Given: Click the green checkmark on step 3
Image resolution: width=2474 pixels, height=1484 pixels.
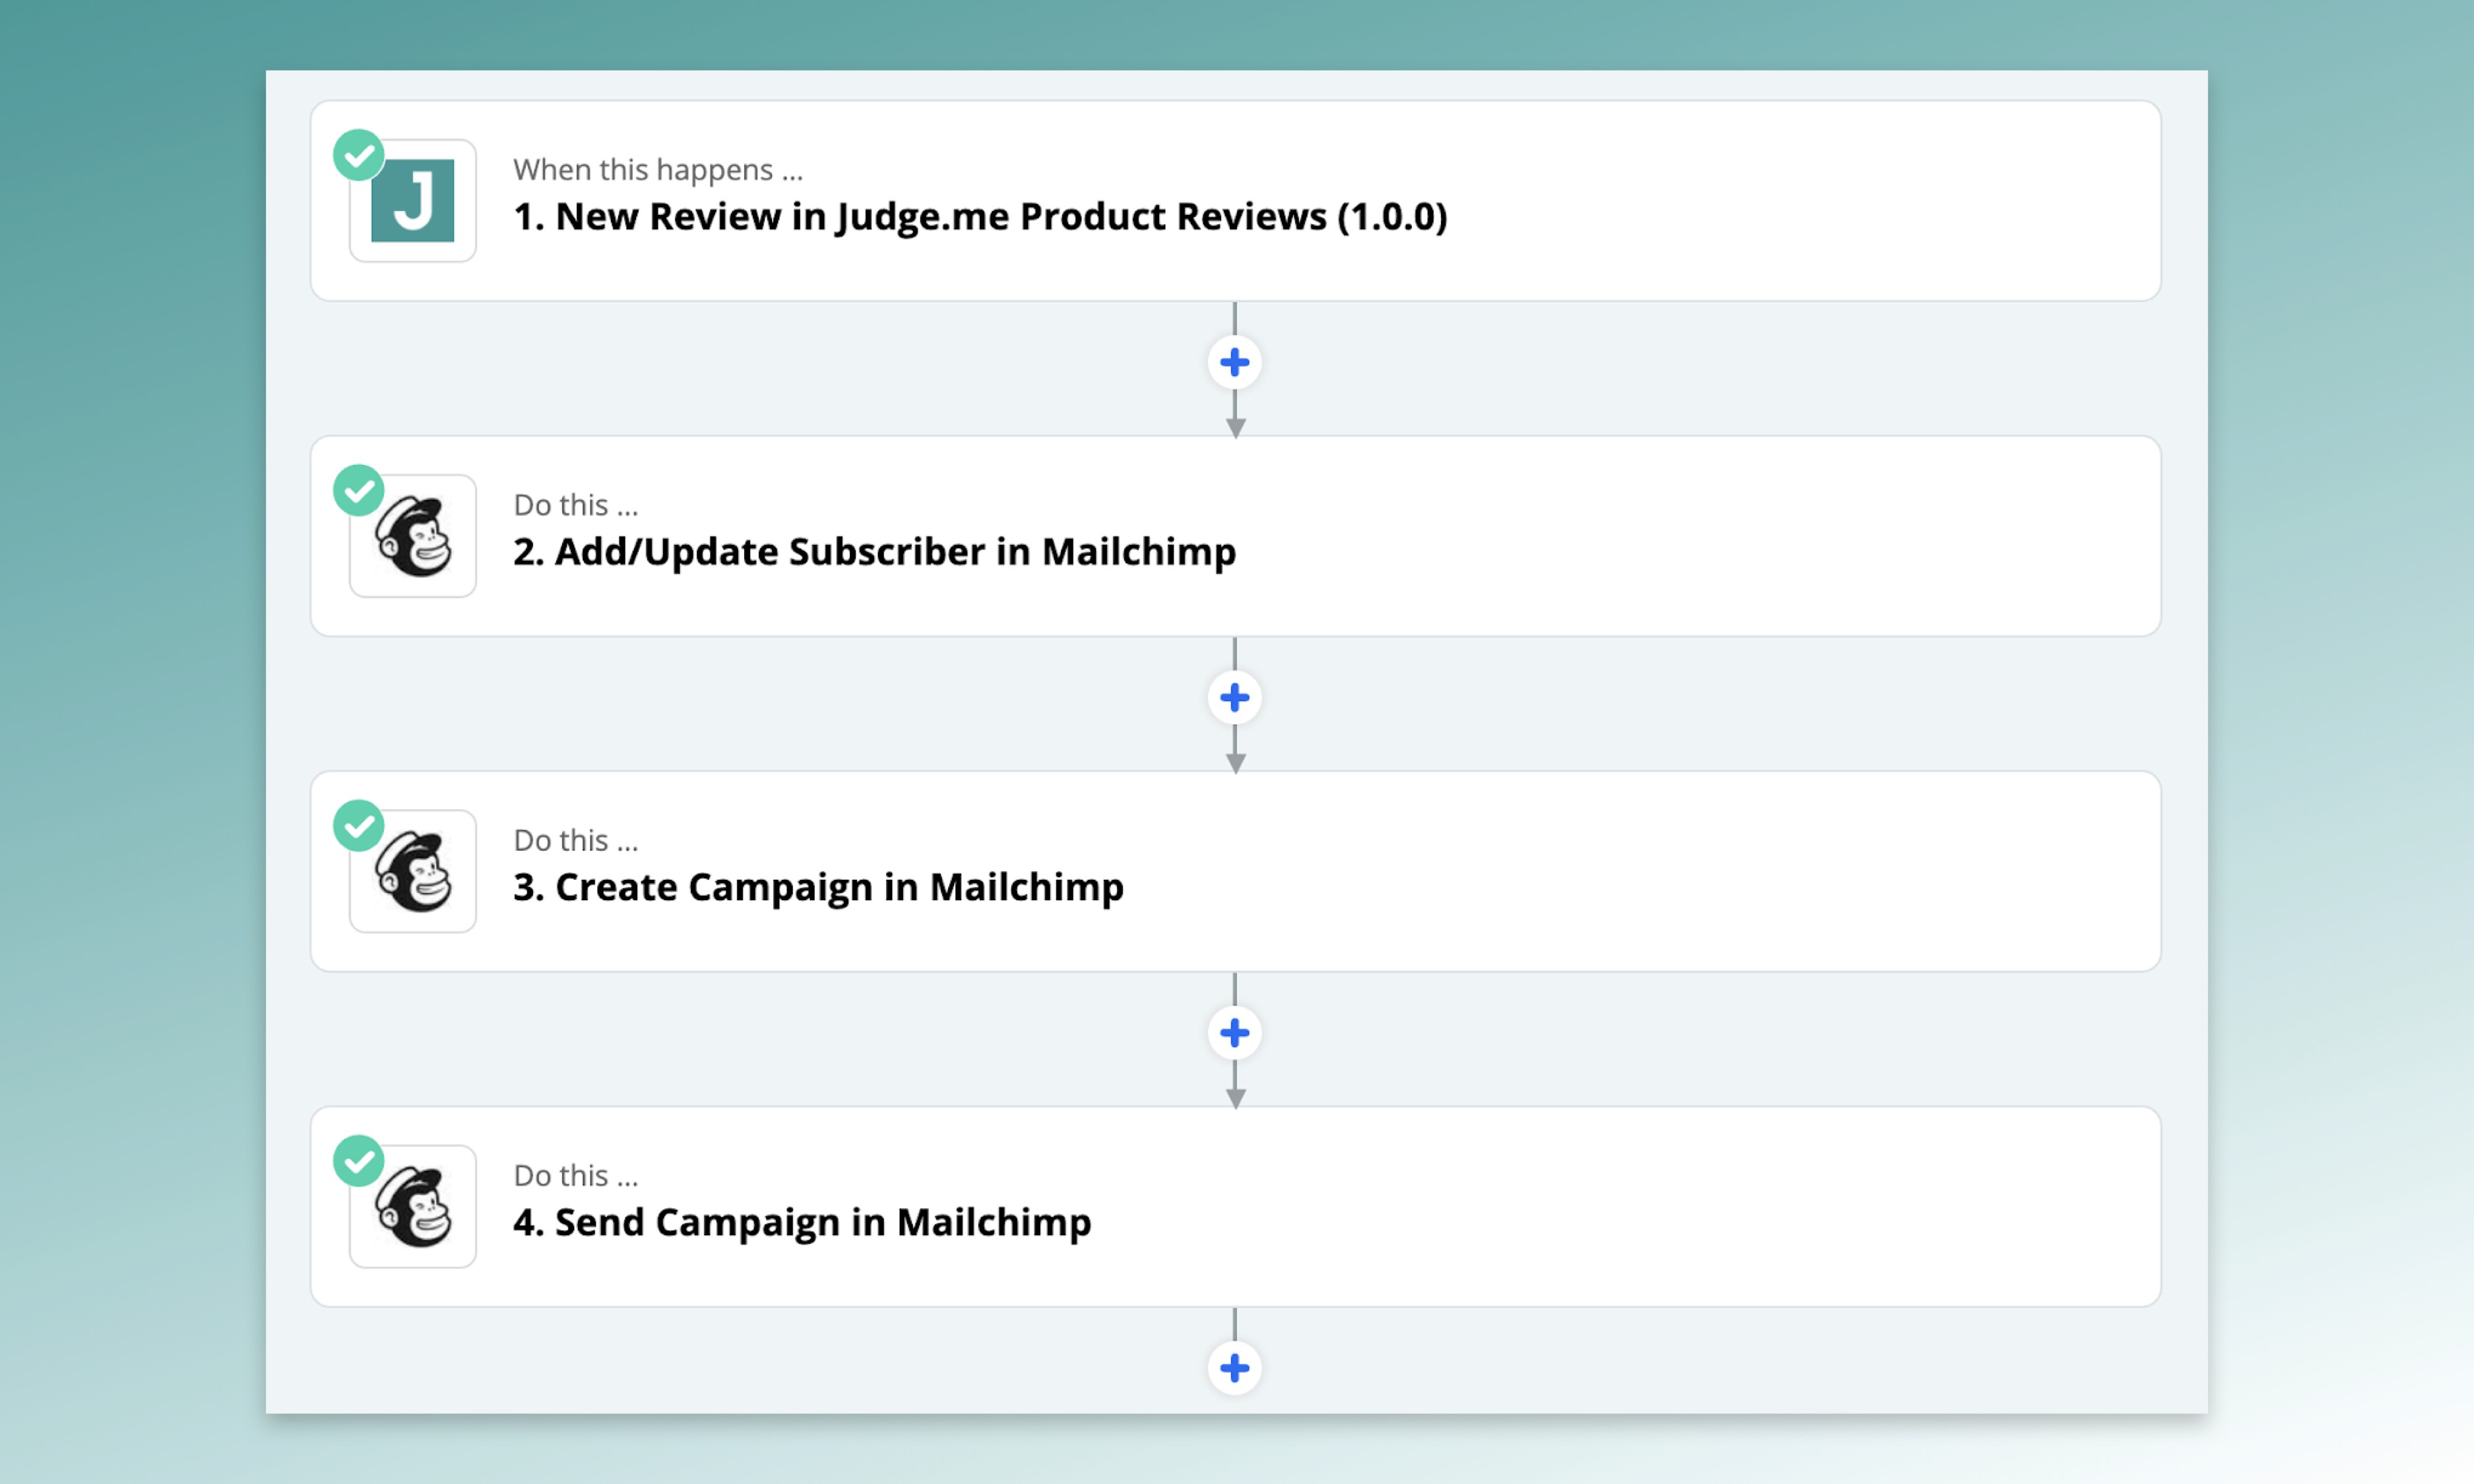Looking at the screenshot, I should [359, 826].
